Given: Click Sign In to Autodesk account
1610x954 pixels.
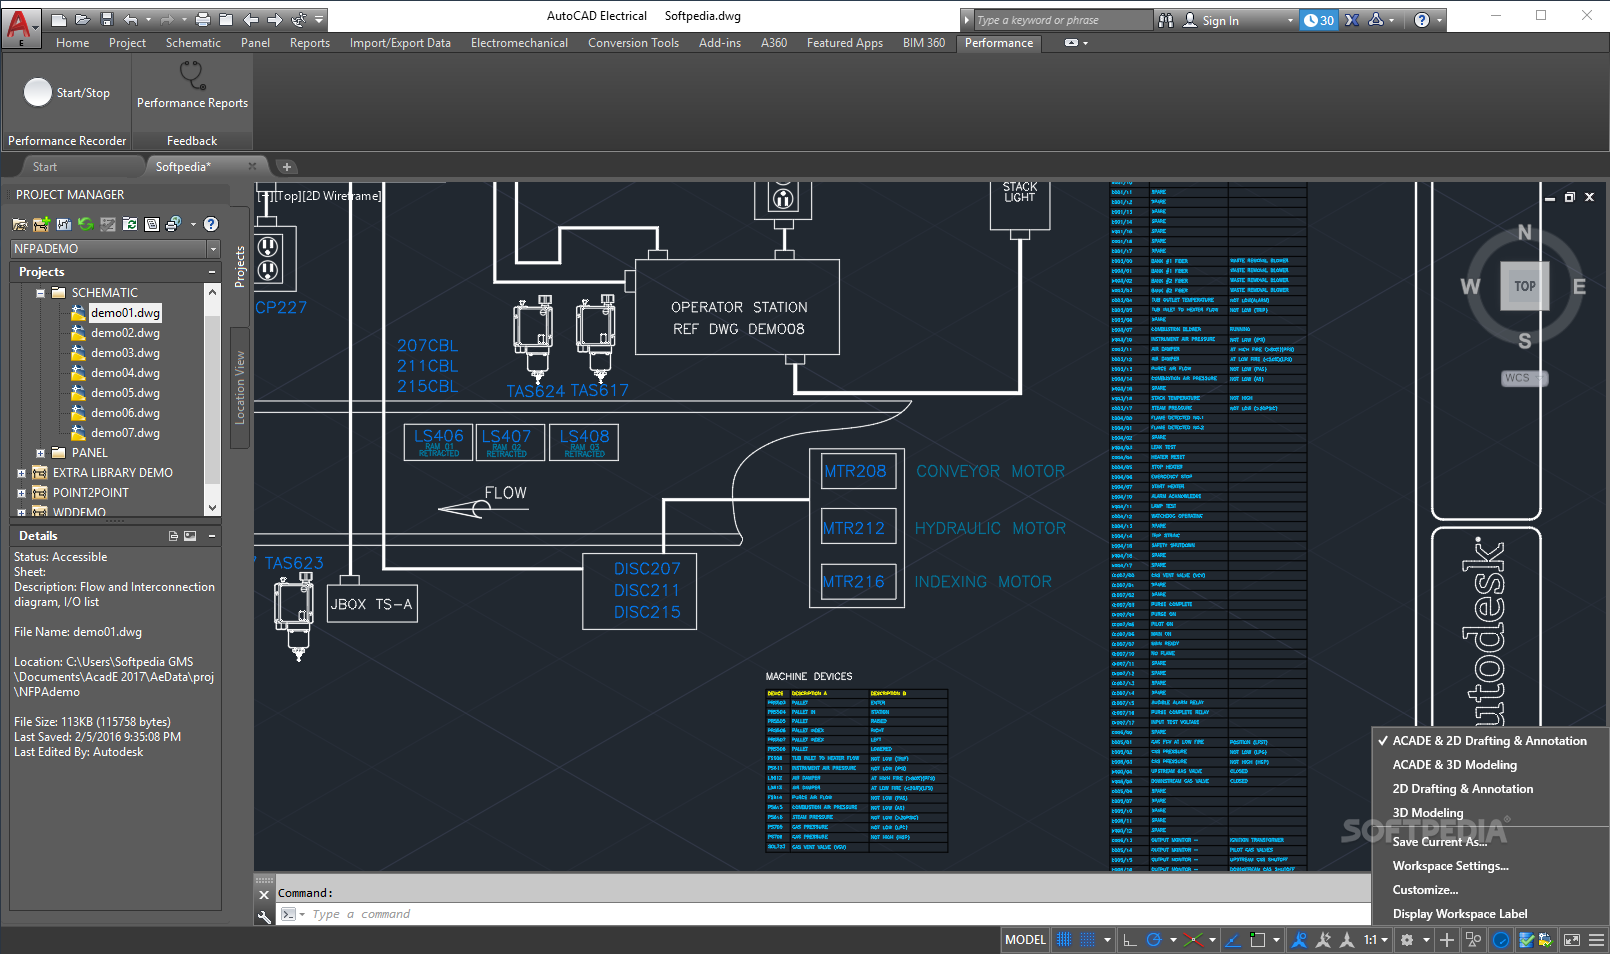Looking at the screenshot, I should (x=1220, y=20).
